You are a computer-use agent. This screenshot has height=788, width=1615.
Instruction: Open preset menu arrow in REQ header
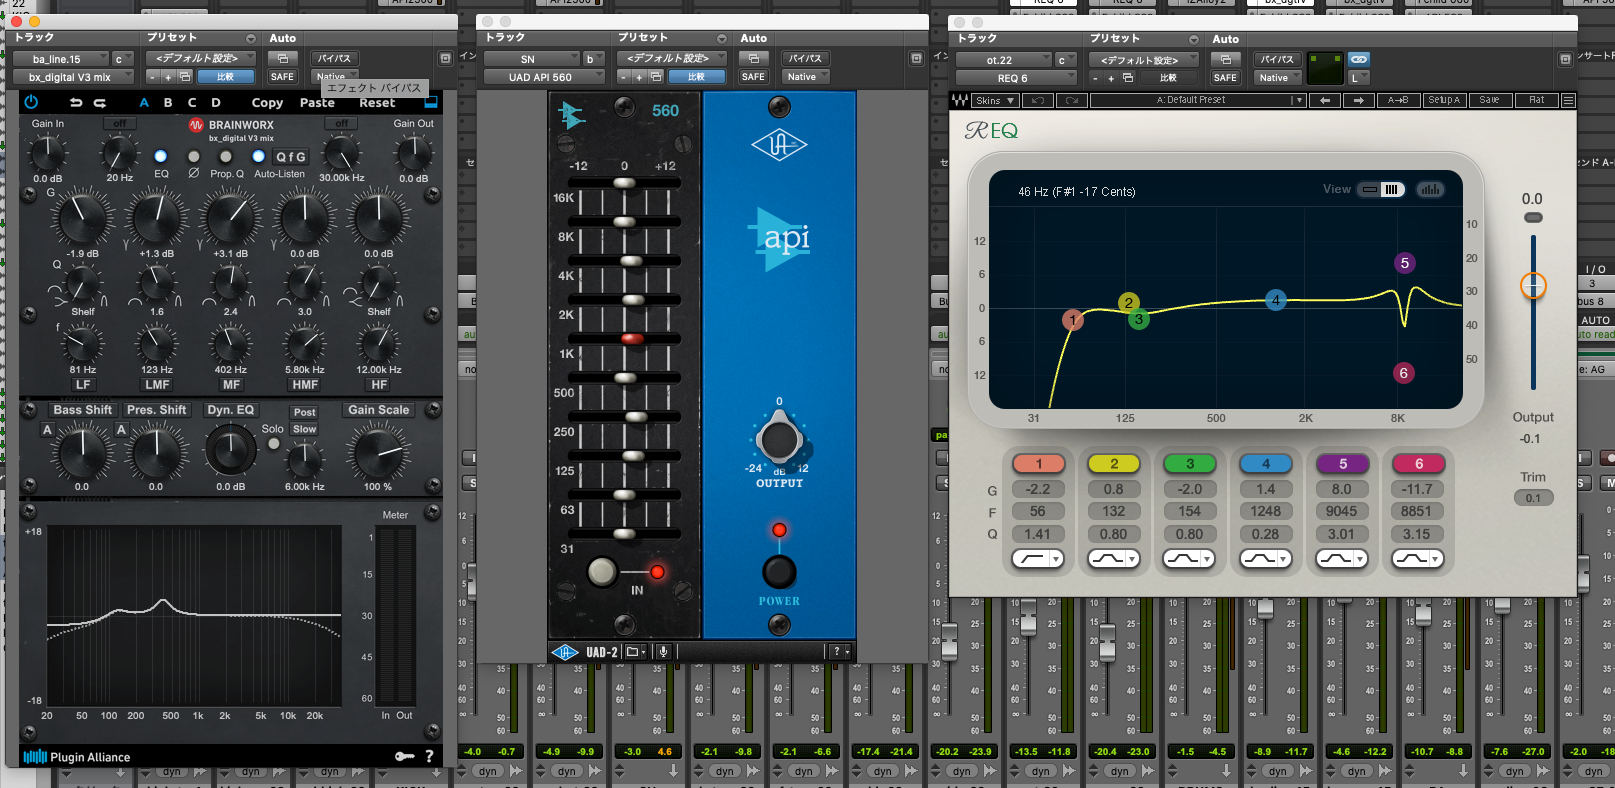click(1193, 39)
